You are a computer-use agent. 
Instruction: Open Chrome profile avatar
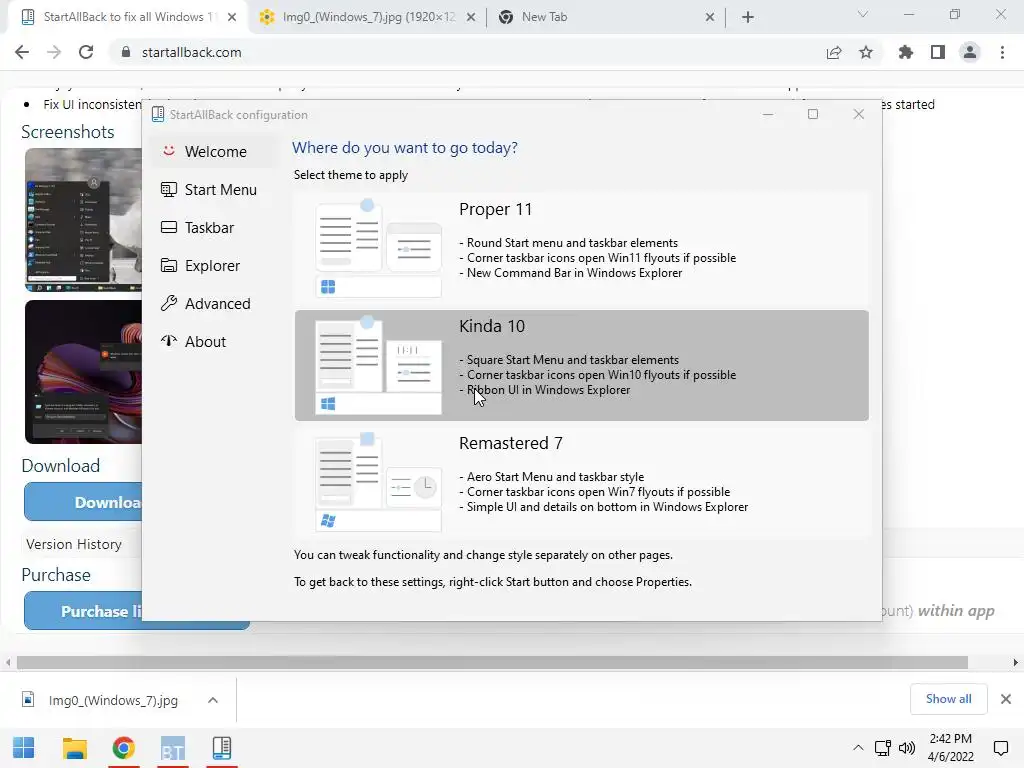pos(970,52)
